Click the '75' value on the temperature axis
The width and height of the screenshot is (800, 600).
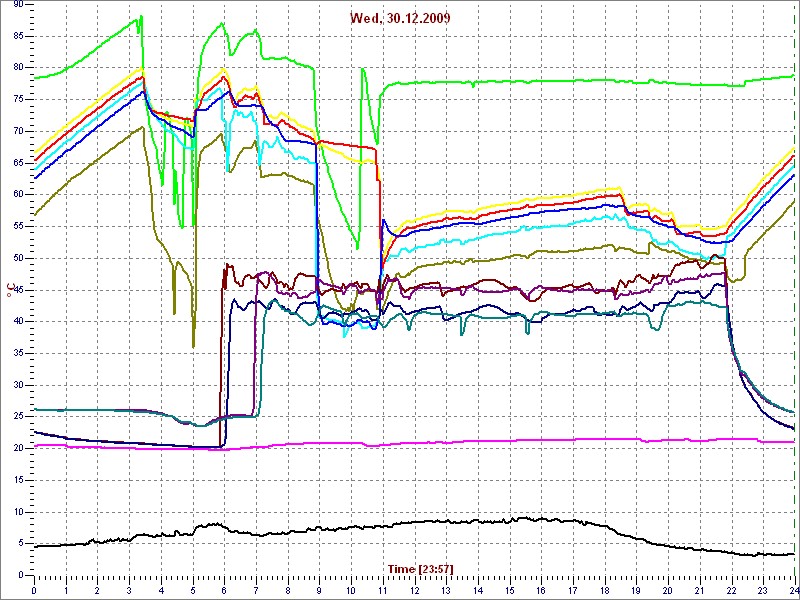click(x=18, y=99)
